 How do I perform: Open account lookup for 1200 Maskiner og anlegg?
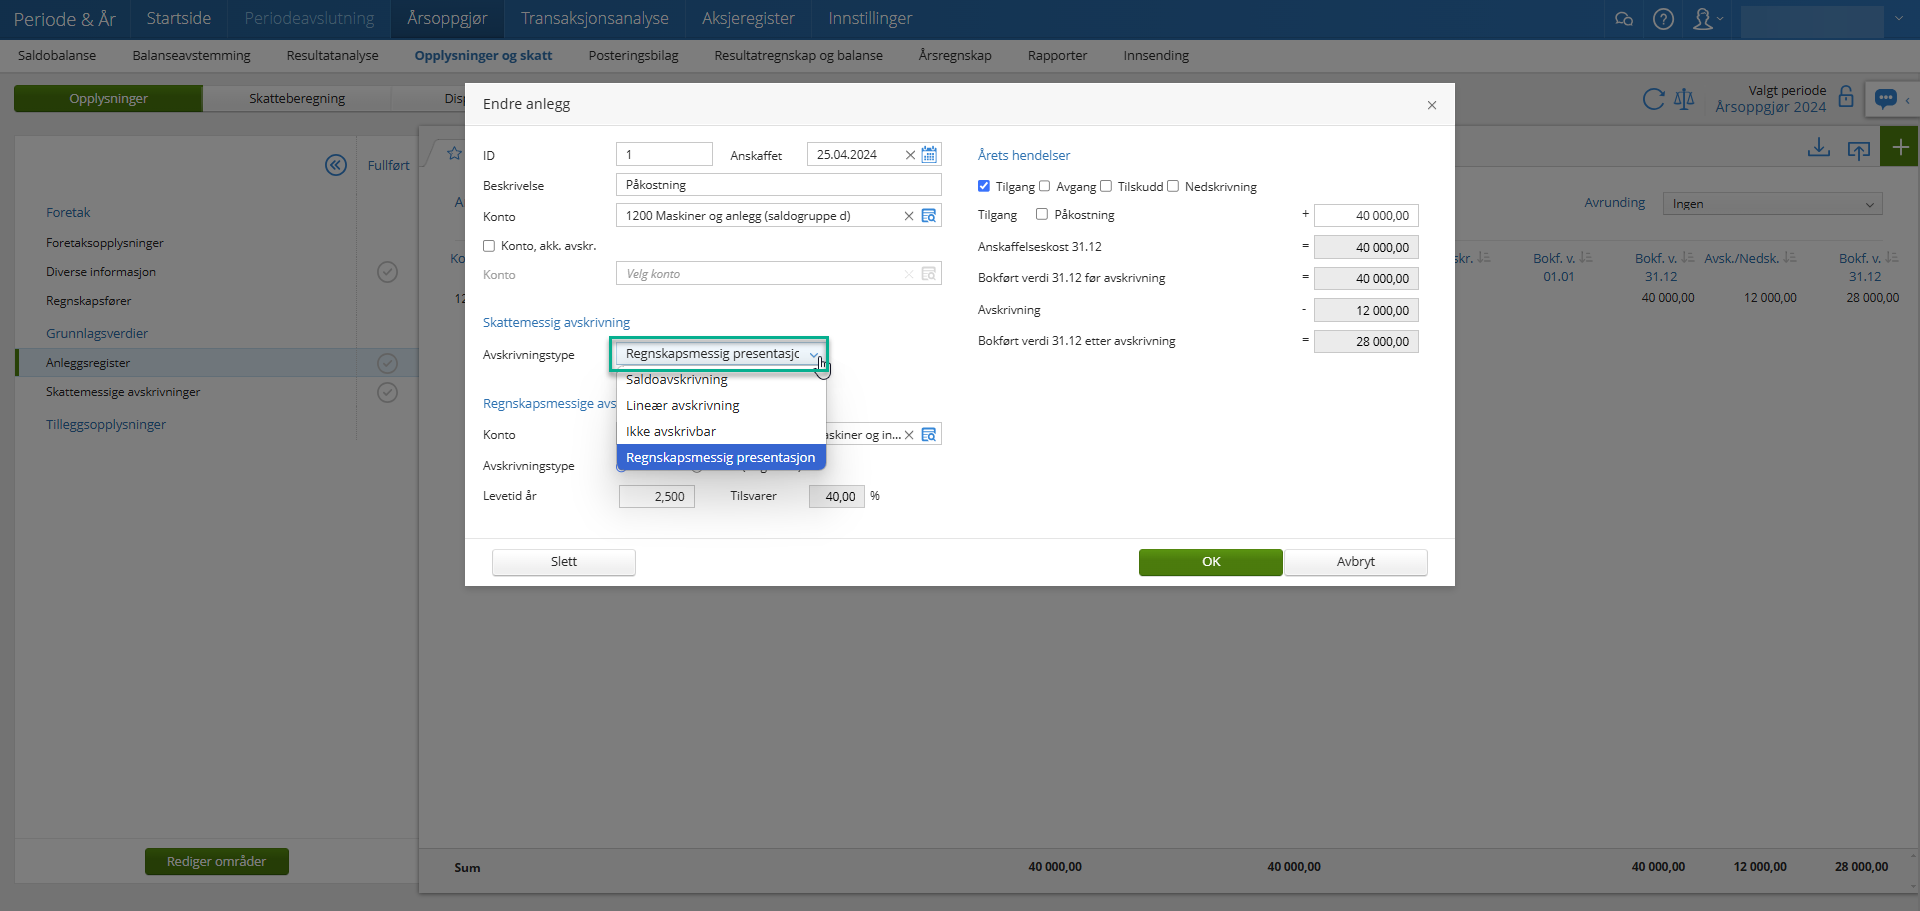click(x=929, y=215)
